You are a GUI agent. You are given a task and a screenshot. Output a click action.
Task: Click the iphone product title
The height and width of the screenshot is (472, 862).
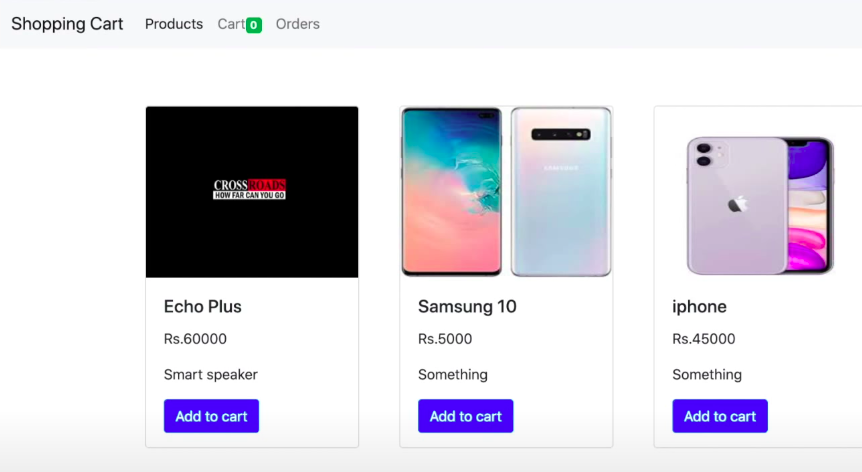pos(699,306)
